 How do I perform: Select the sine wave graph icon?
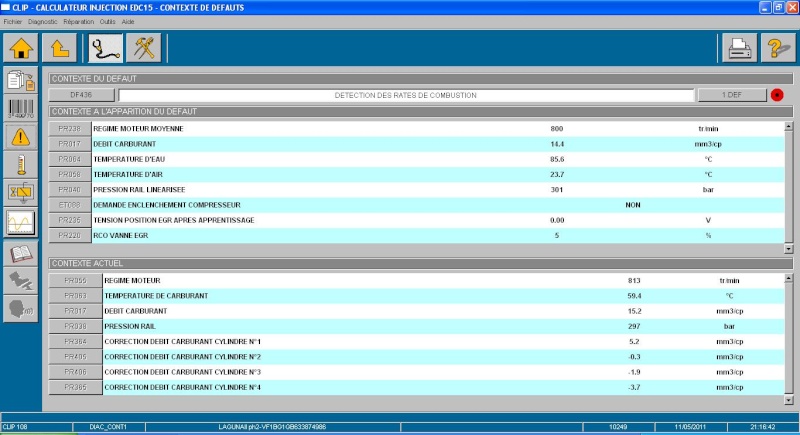(21, 223)
